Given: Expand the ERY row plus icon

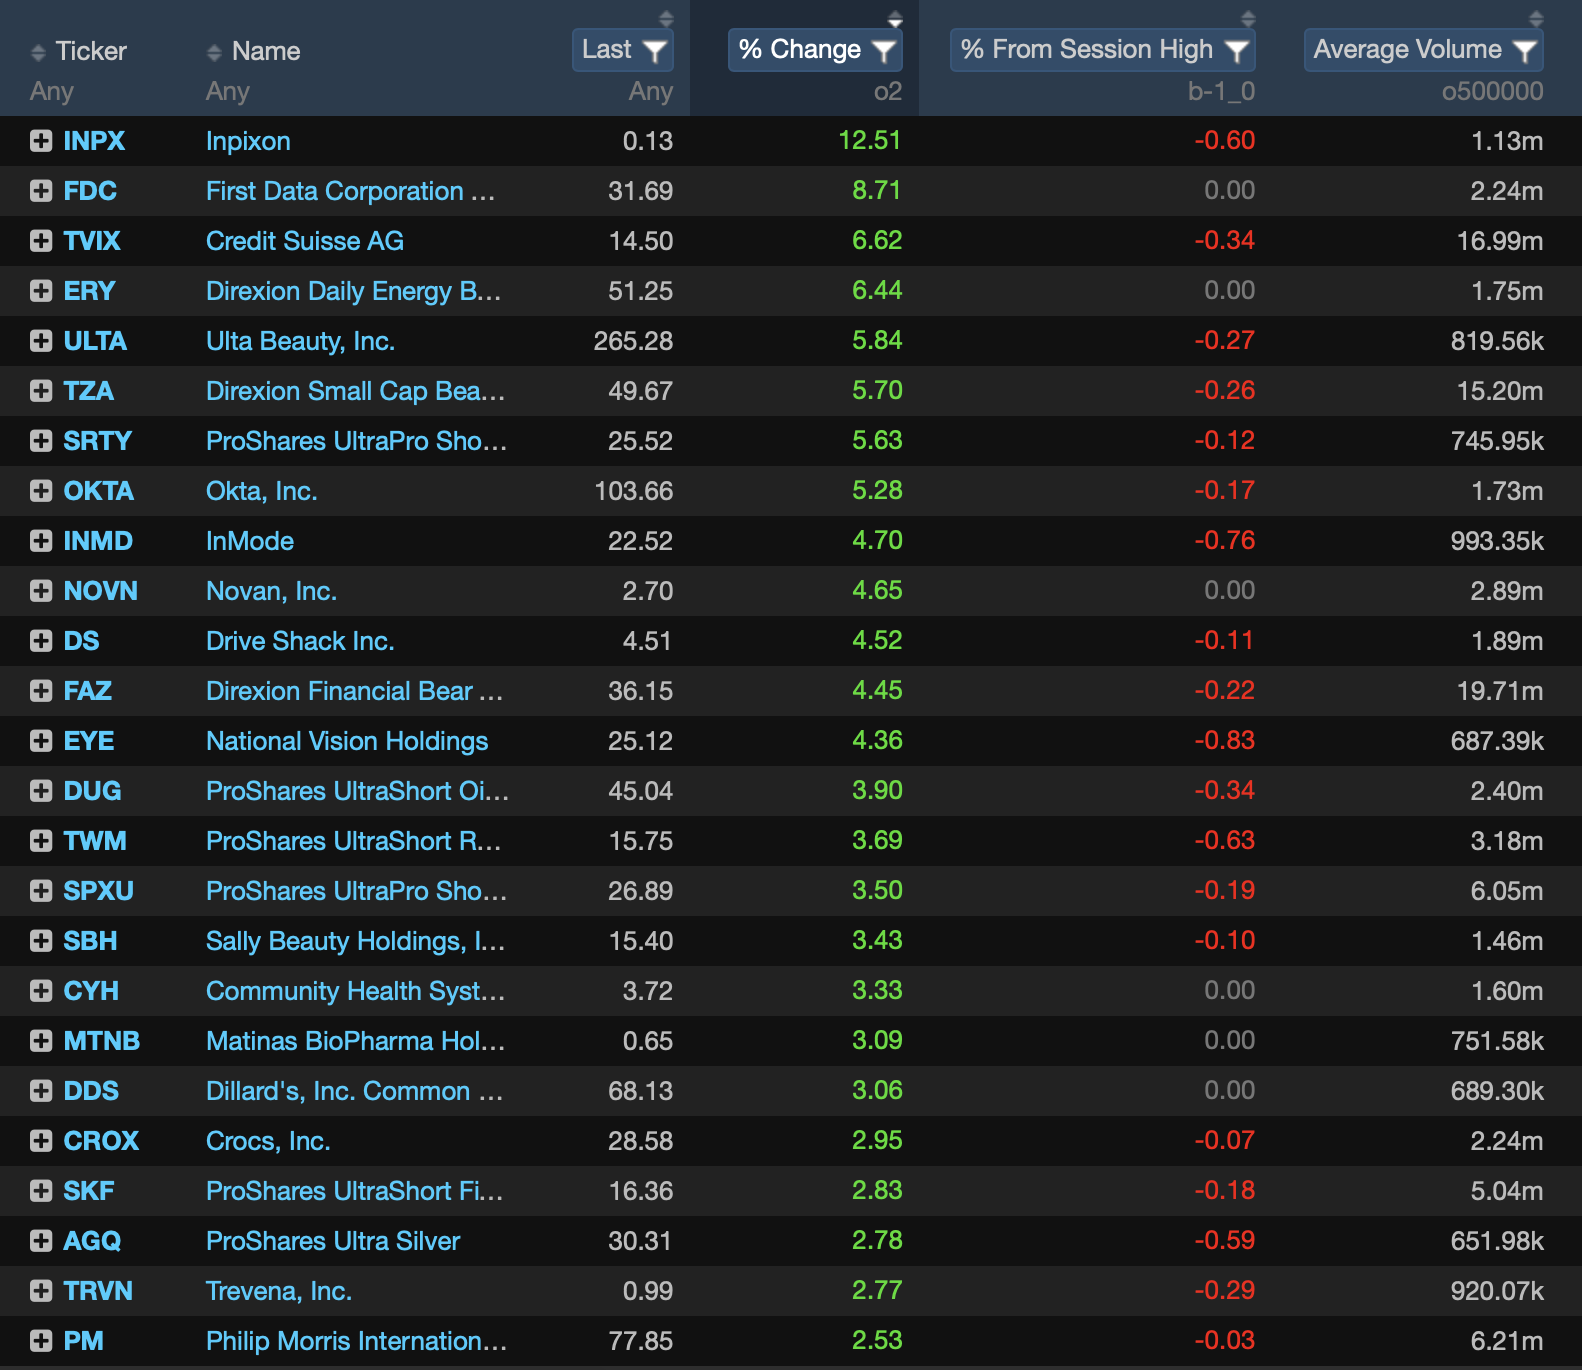Looking at the screenshot, I should tap(41, 291).
